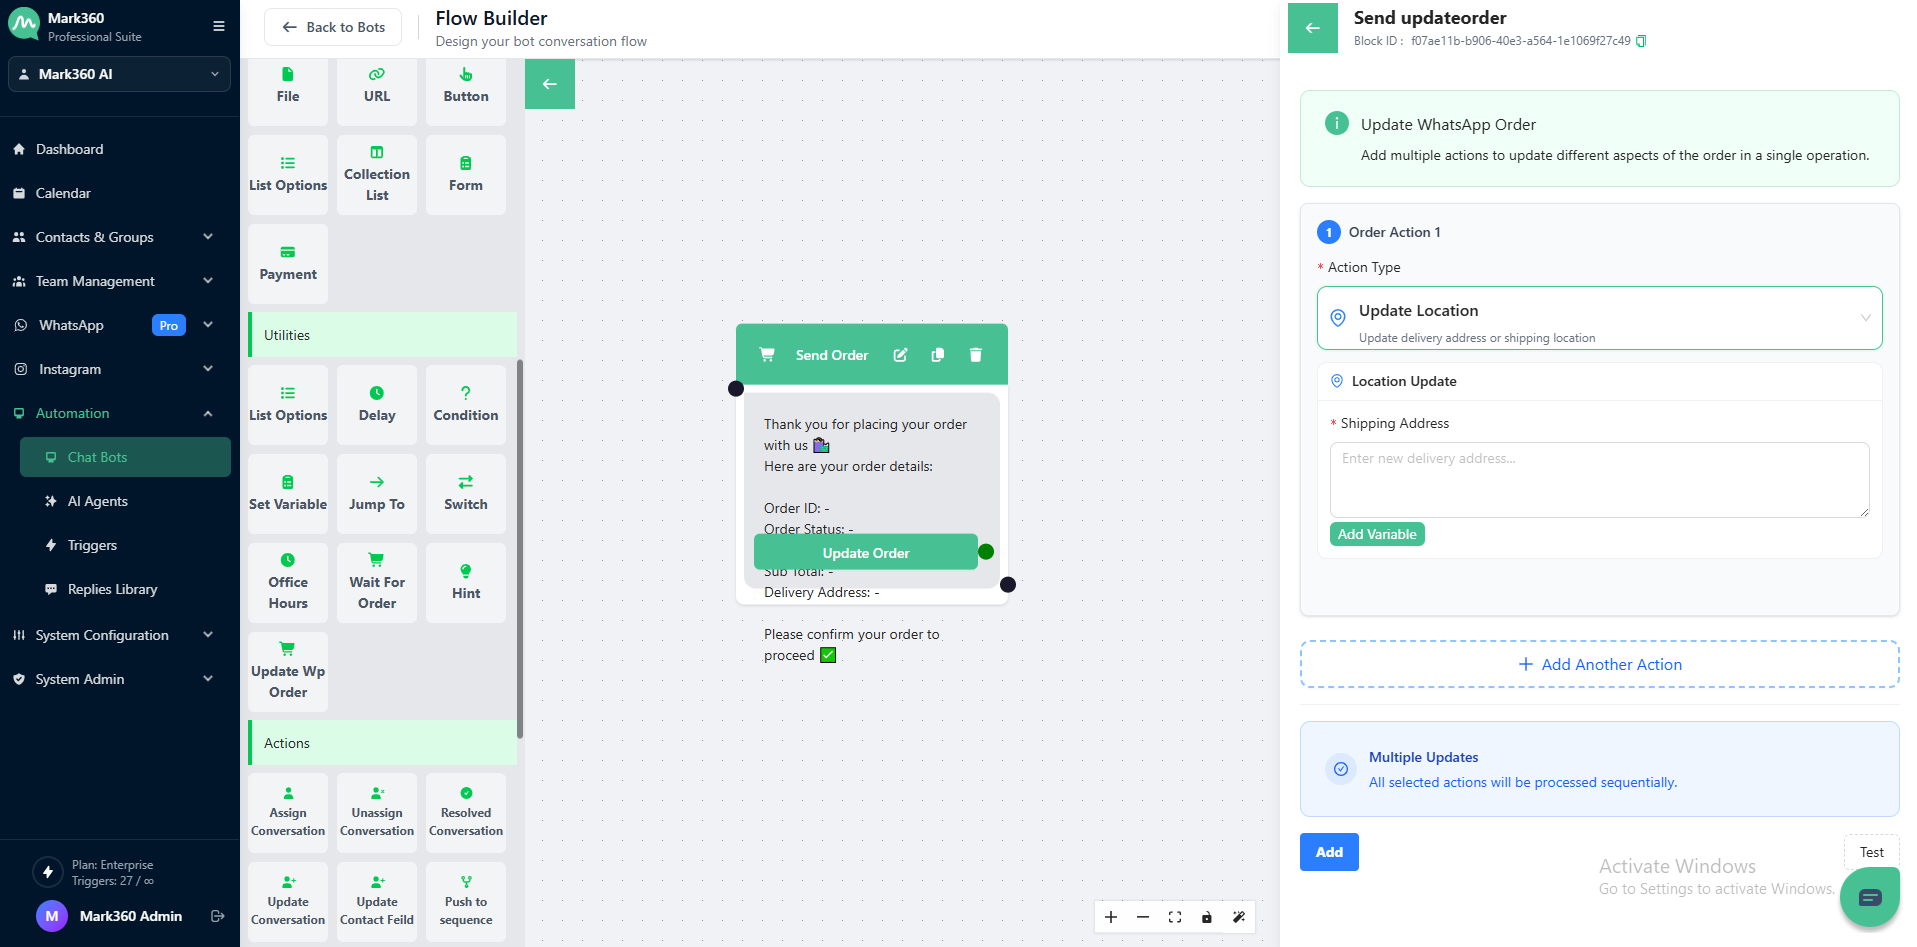Open AI Agents in the sidebar

pos(98,501)
